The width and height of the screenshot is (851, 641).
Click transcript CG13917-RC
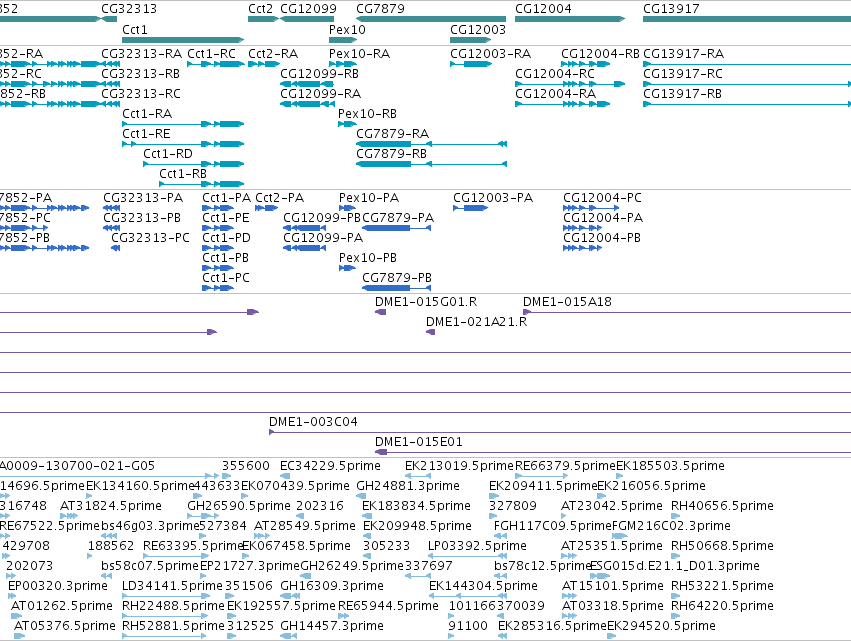[x=683, y=74]
